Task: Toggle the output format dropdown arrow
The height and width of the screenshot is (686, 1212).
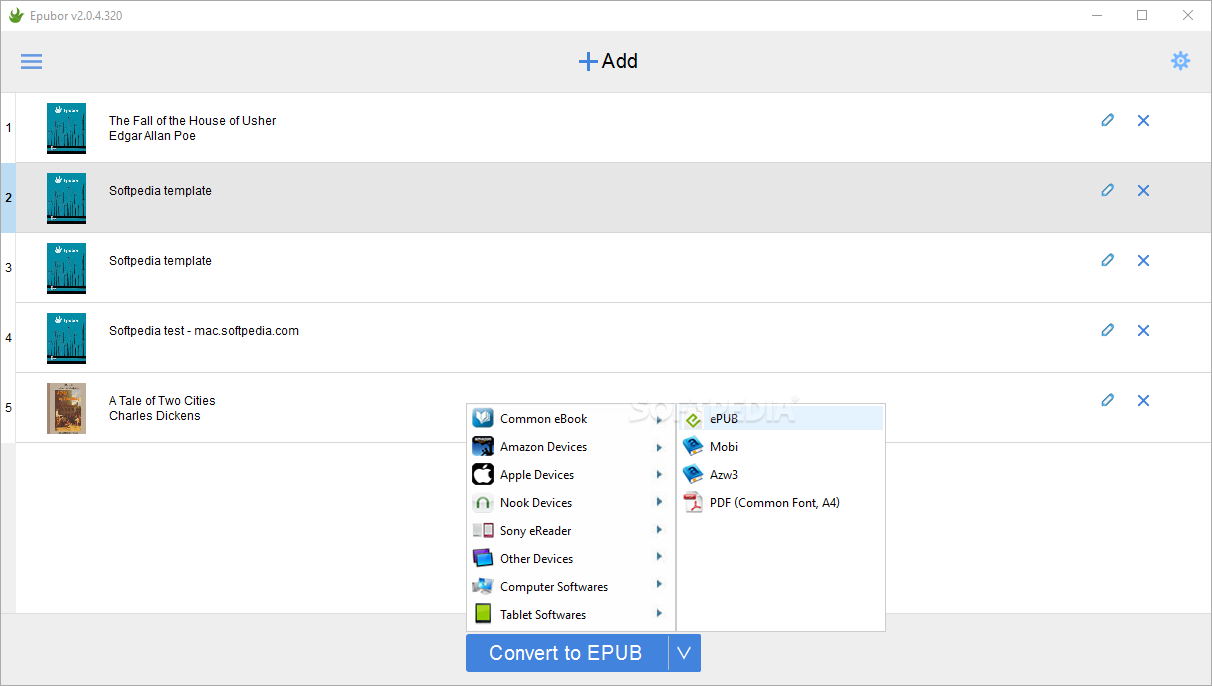Action: [684, 653]
